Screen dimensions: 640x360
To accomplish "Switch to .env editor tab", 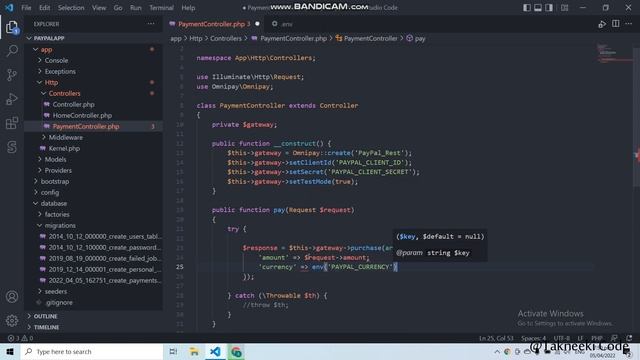I will (282, 24).
